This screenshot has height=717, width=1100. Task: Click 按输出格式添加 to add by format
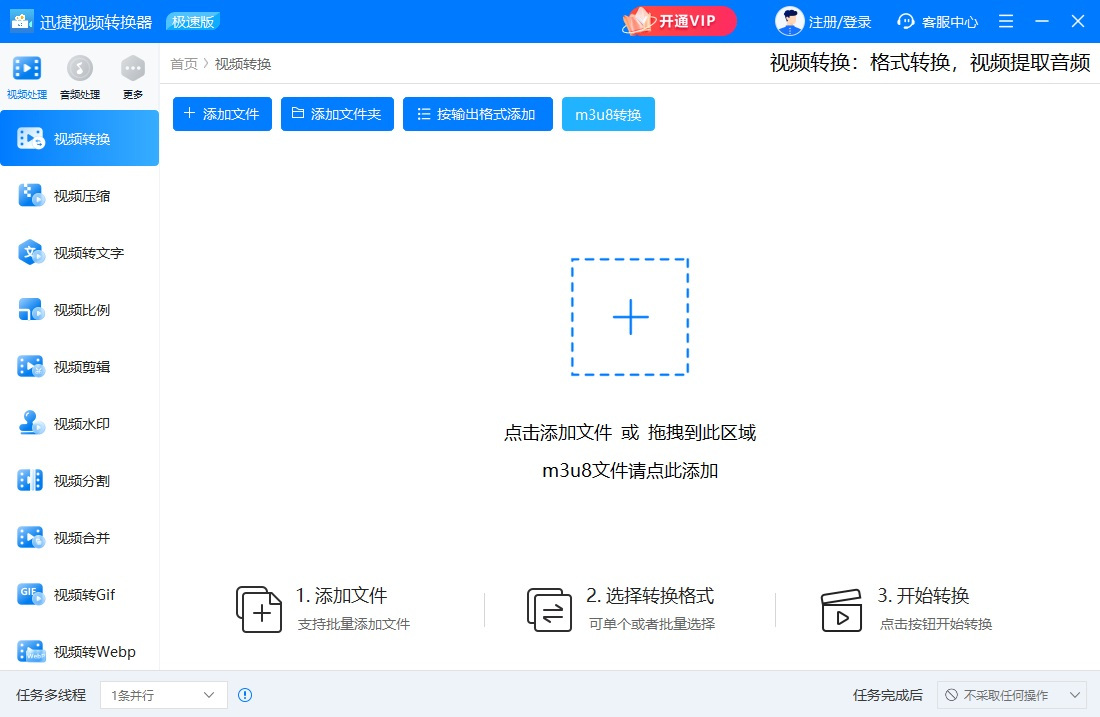(477, 113)
